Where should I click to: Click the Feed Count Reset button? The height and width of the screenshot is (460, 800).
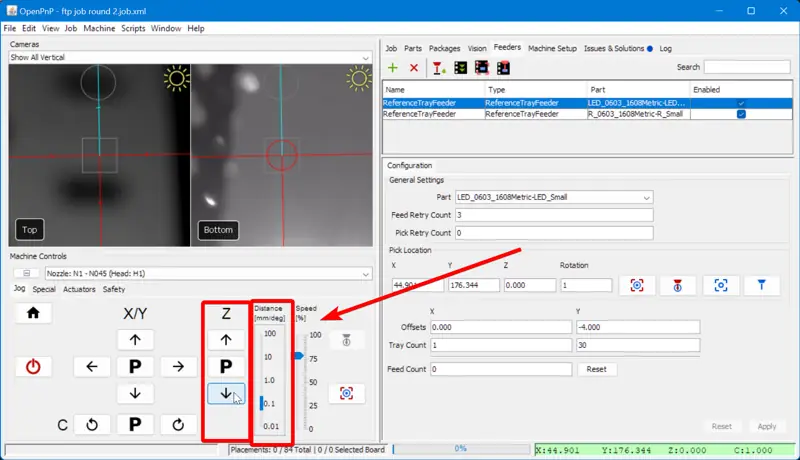click(596, 369)
